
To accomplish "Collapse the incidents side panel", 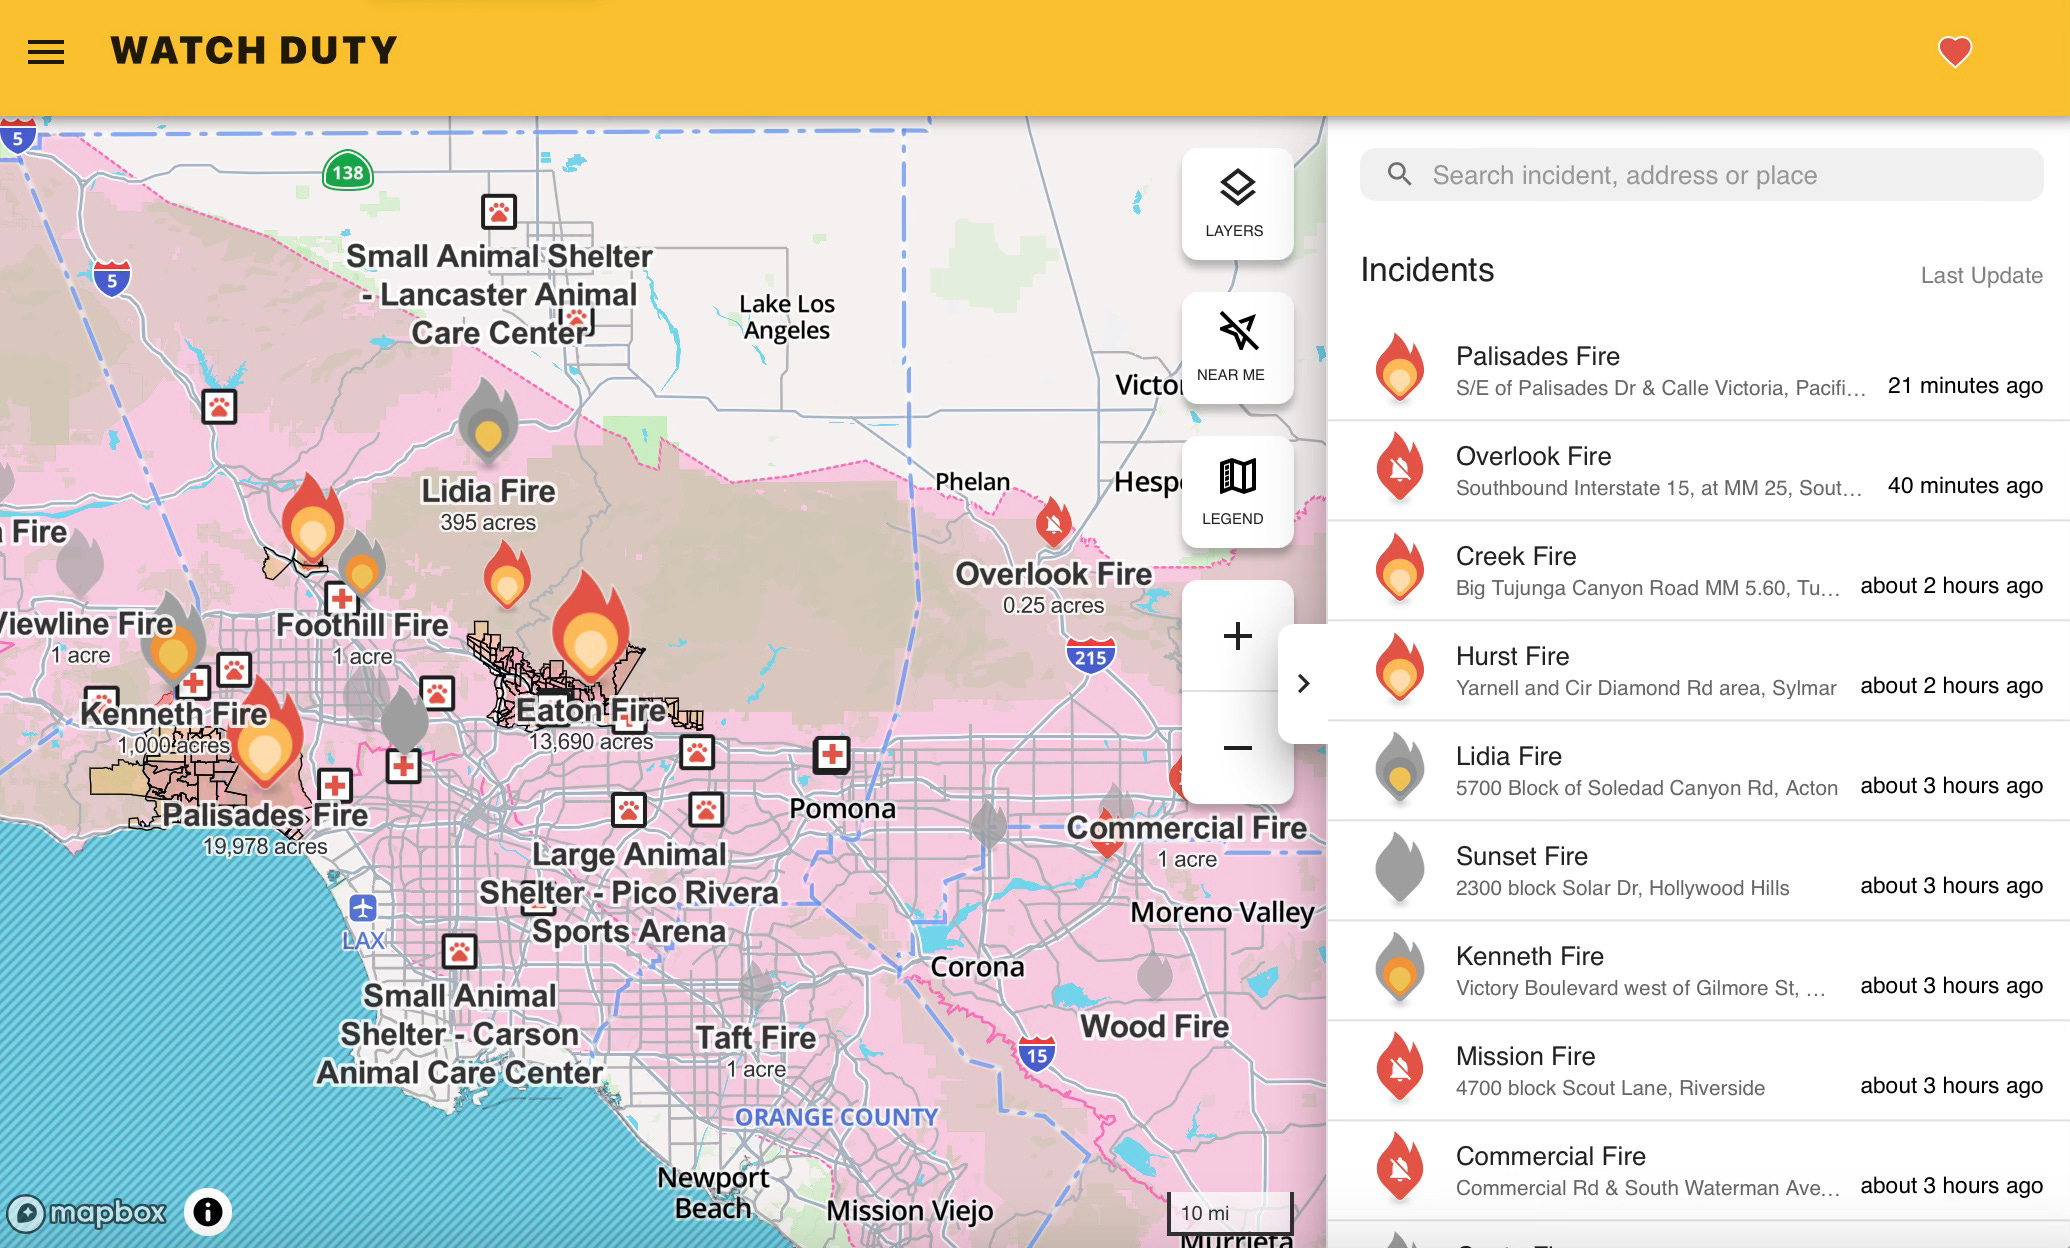I will [1303, 683].
